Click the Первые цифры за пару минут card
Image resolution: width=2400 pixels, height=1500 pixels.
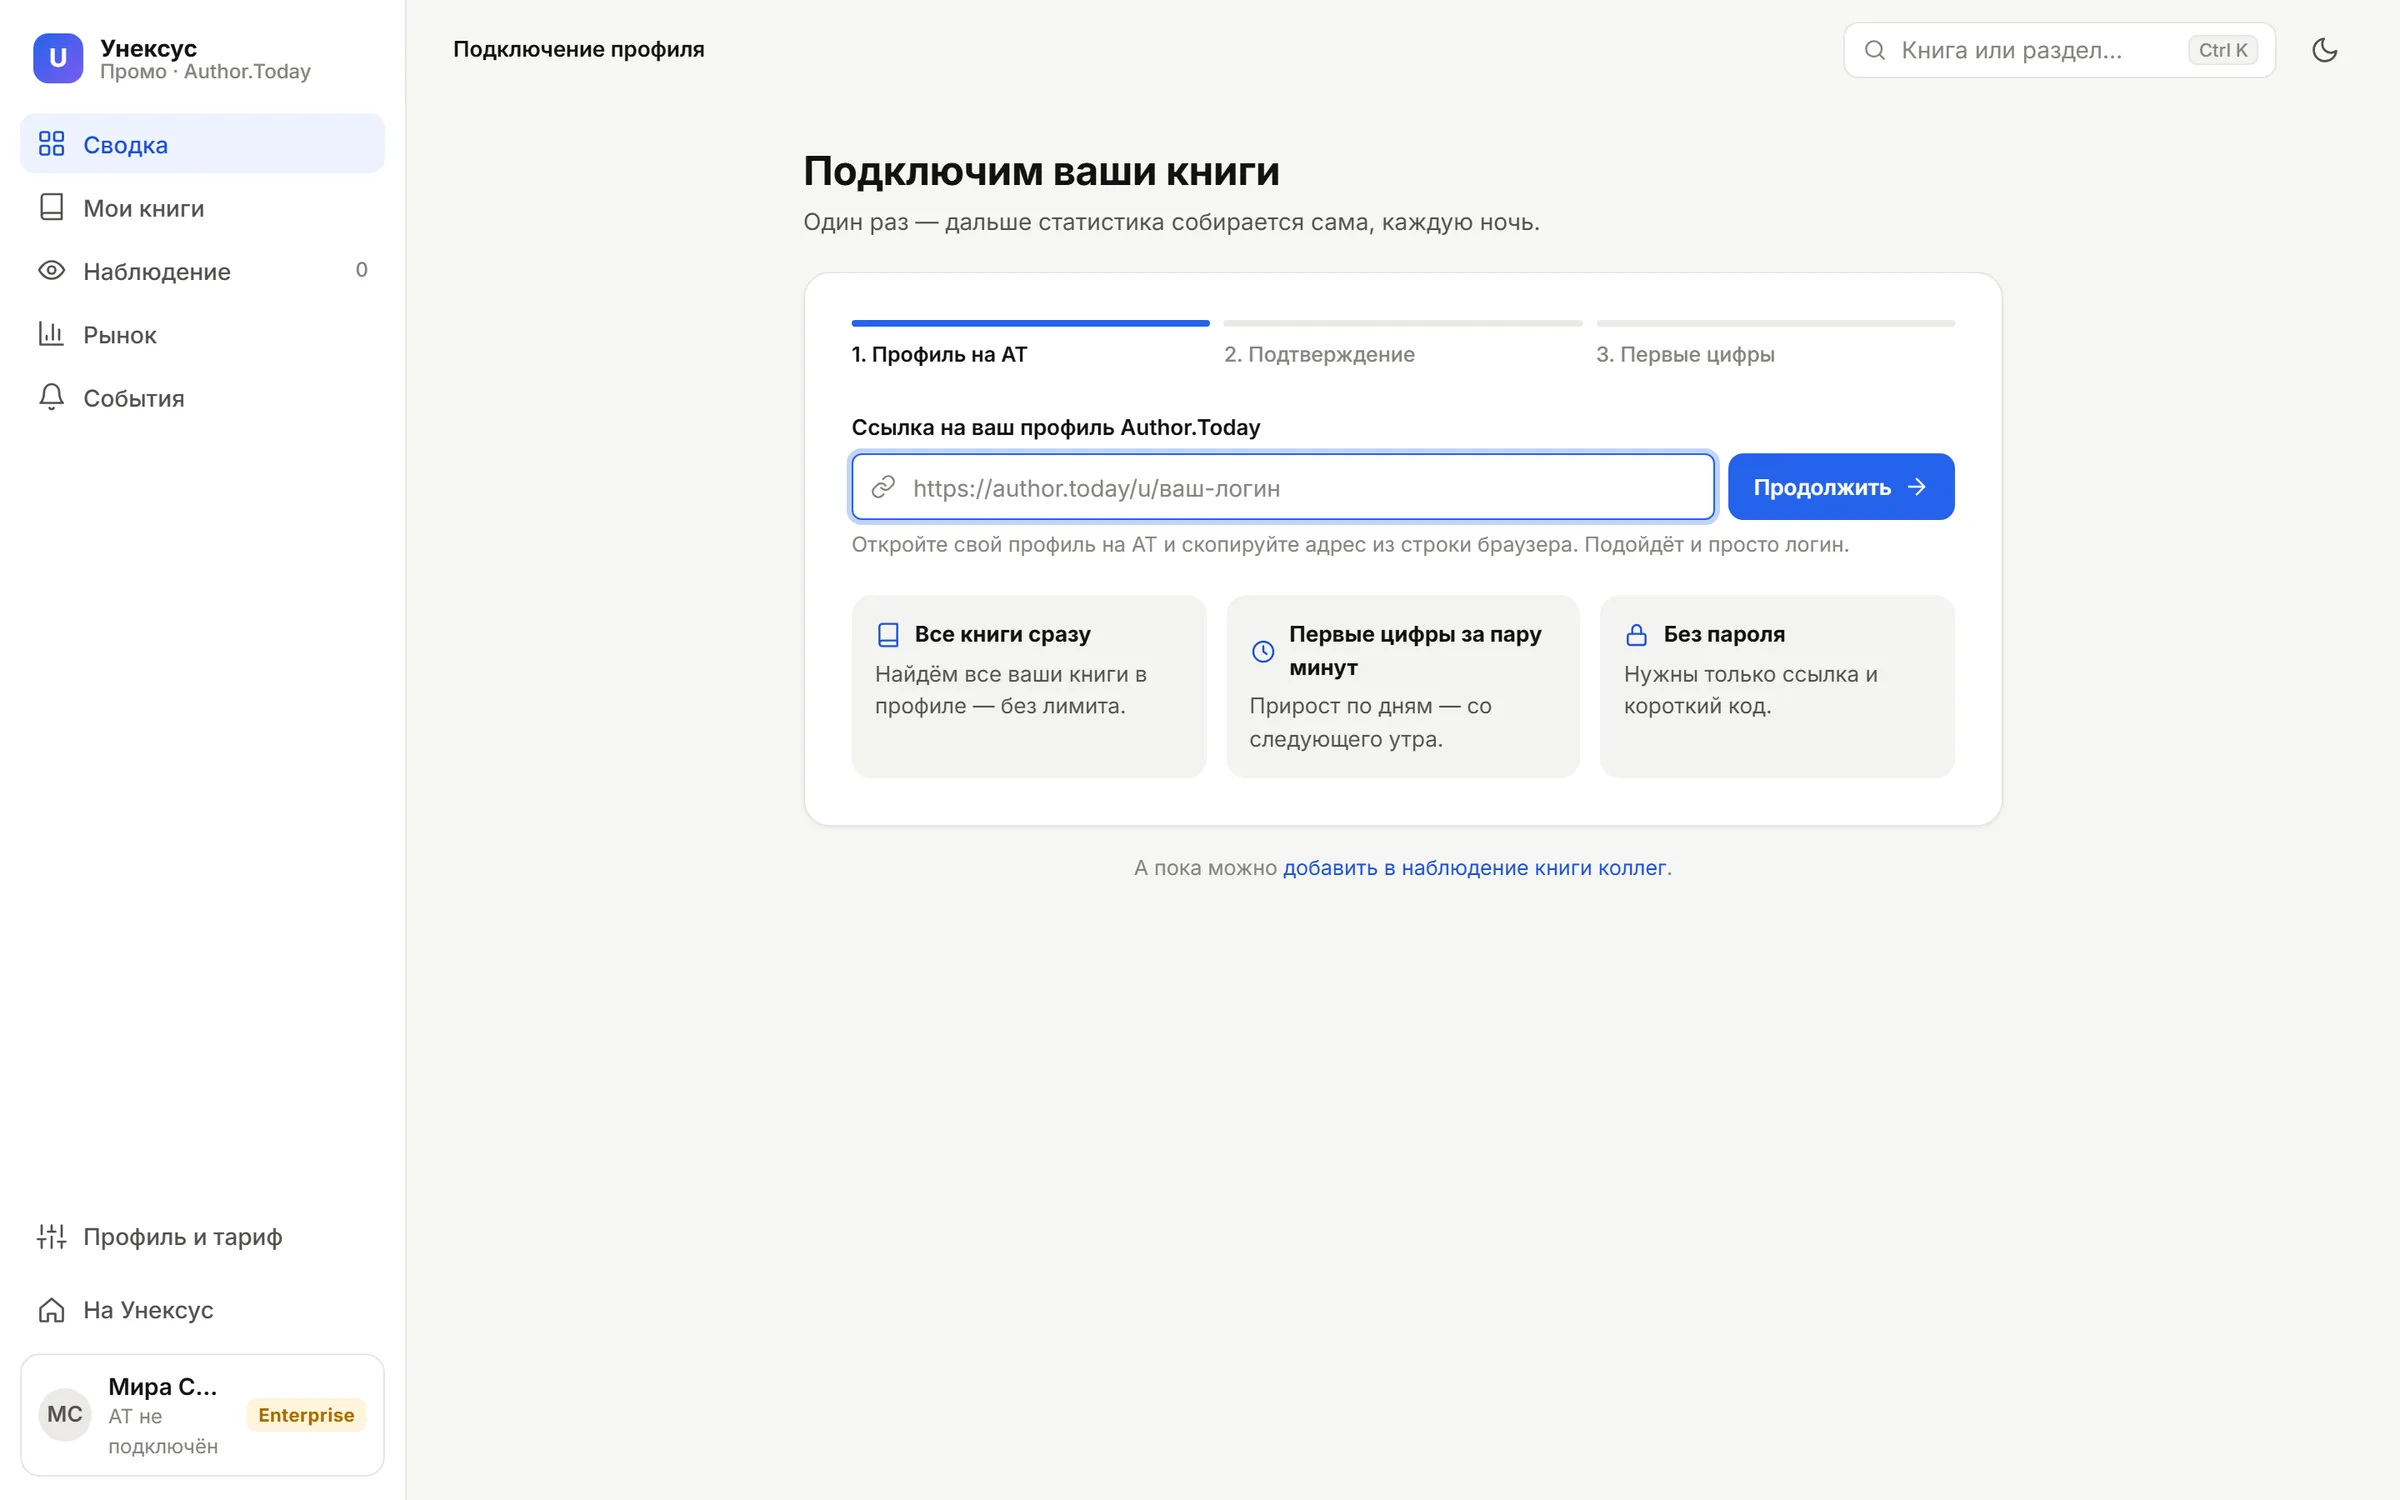1402,686
